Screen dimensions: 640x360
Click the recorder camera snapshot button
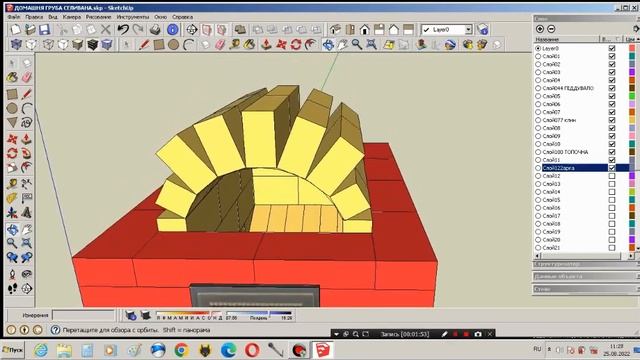[478, 334]
